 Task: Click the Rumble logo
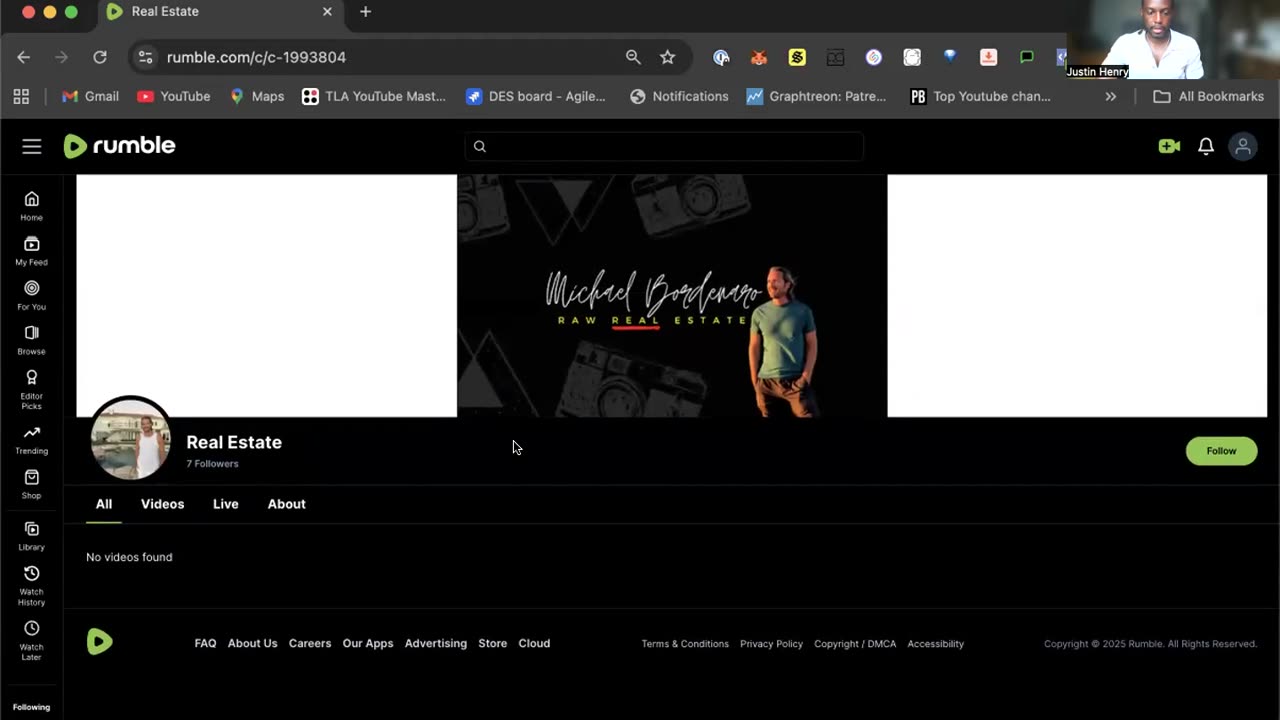click(x=119, y=146)
